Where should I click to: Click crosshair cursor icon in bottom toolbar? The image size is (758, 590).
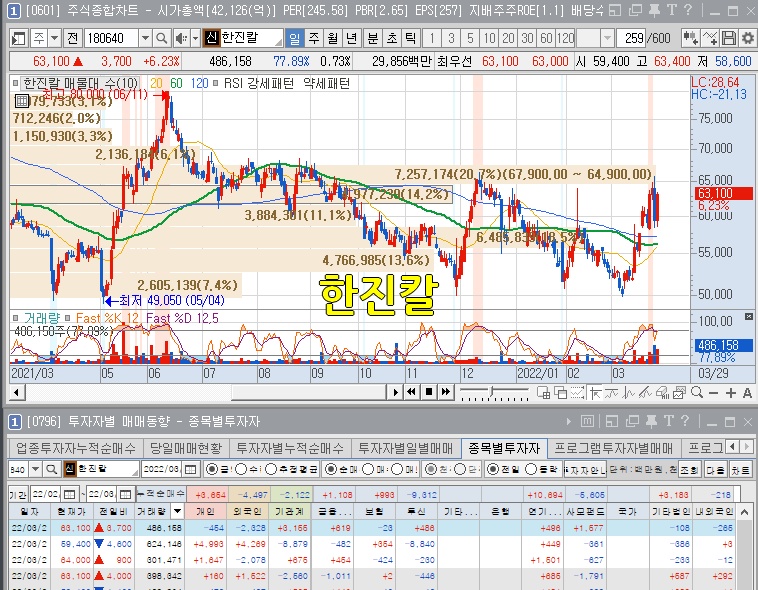click(596, 393)
